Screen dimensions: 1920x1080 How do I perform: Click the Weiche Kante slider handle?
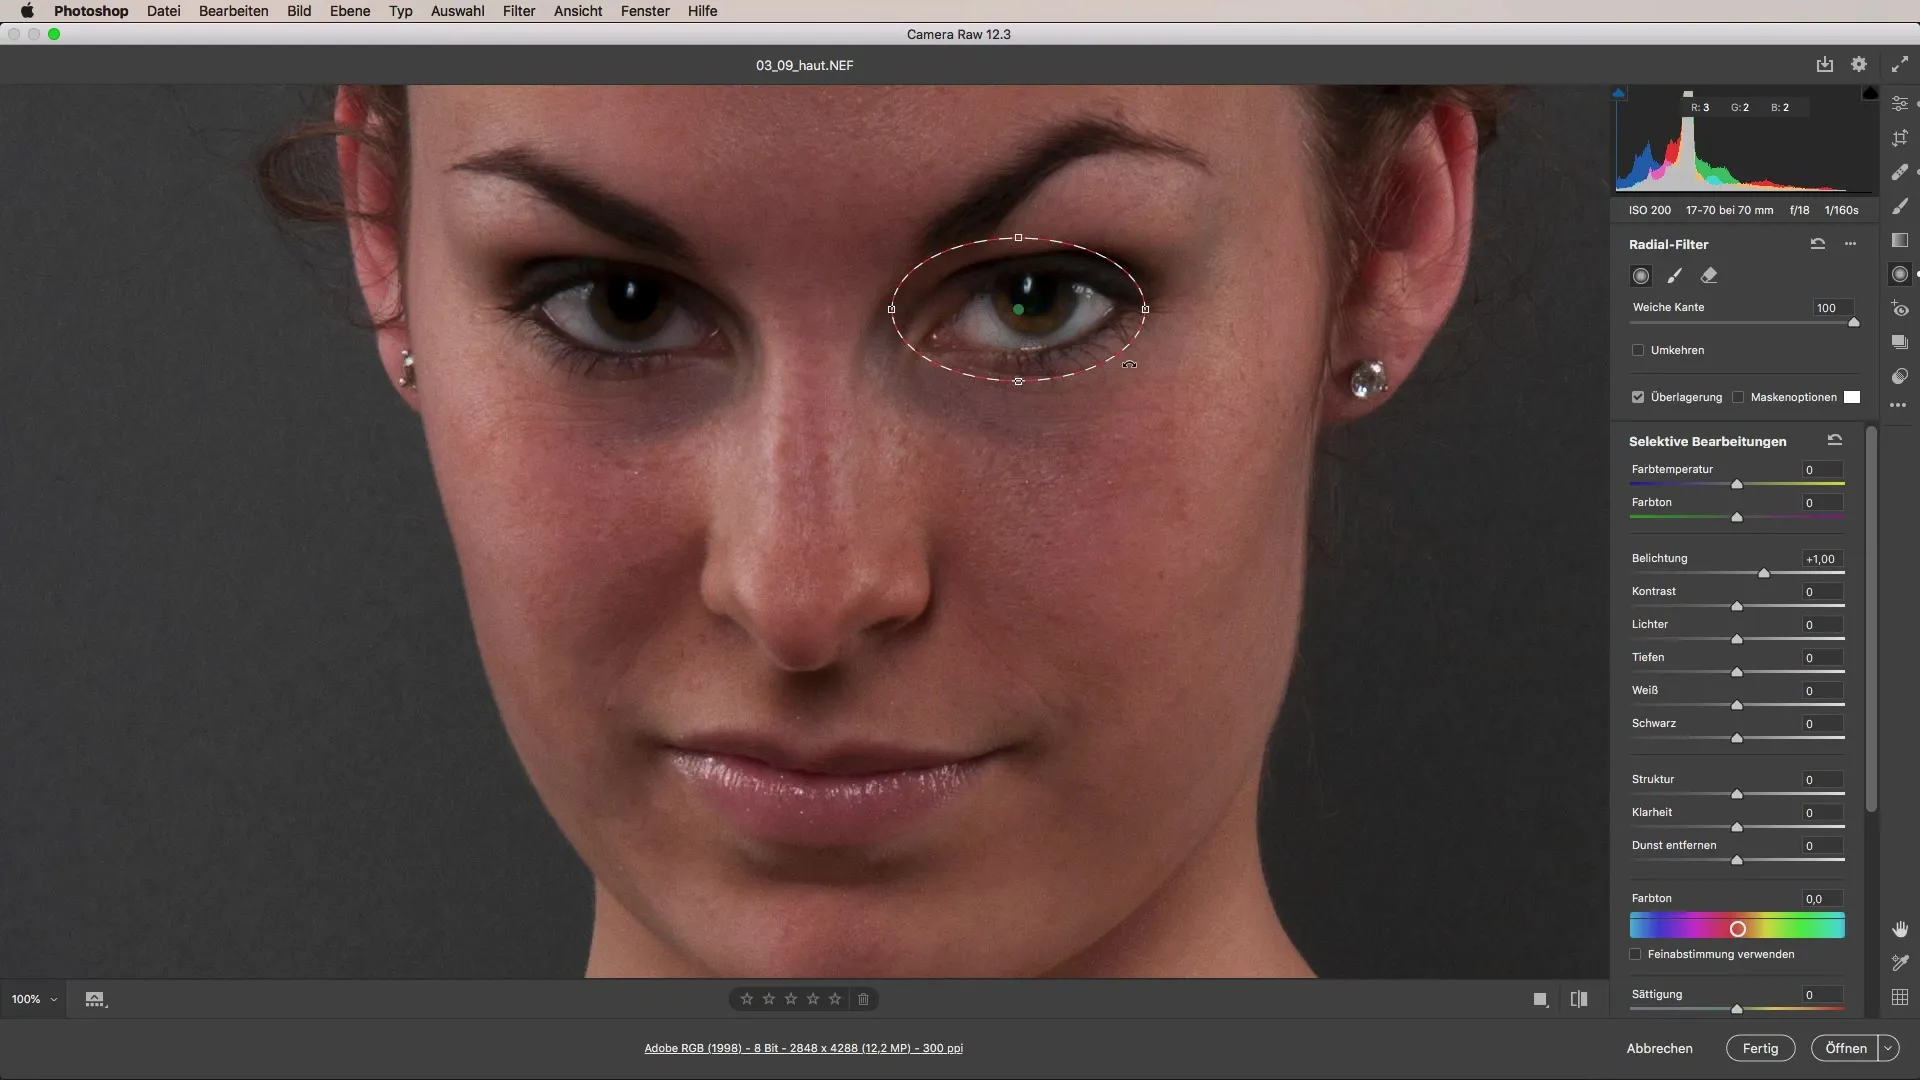point(1854,322)
